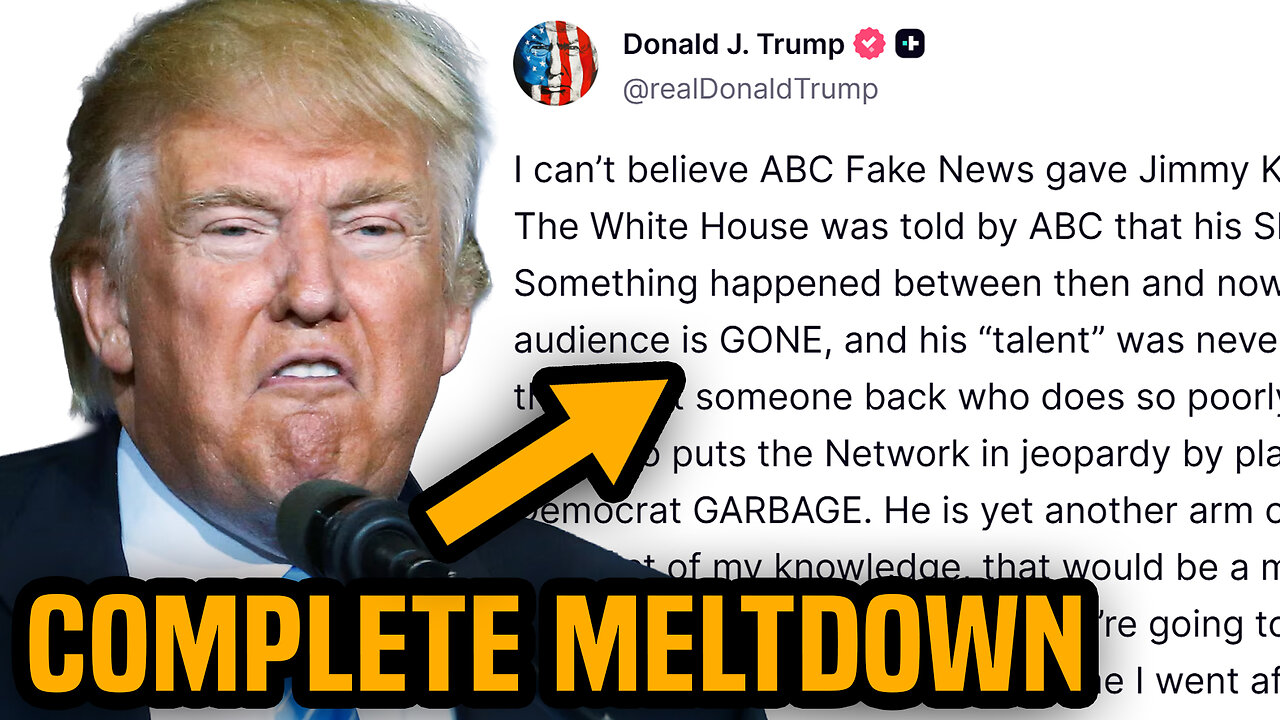Click the capitalized word GONE in the post
The width and height of the screenshot is (1280, 720).
(776, 341)
